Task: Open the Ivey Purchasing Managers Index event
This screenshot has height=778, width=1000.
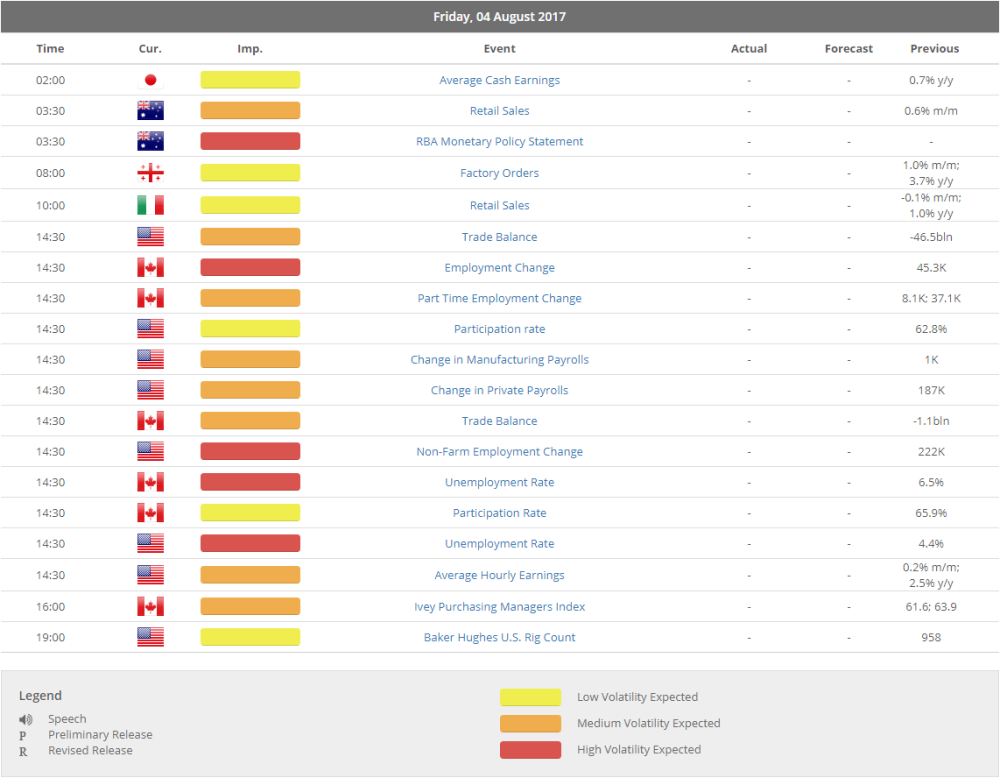Action: (x=499, y=606)
